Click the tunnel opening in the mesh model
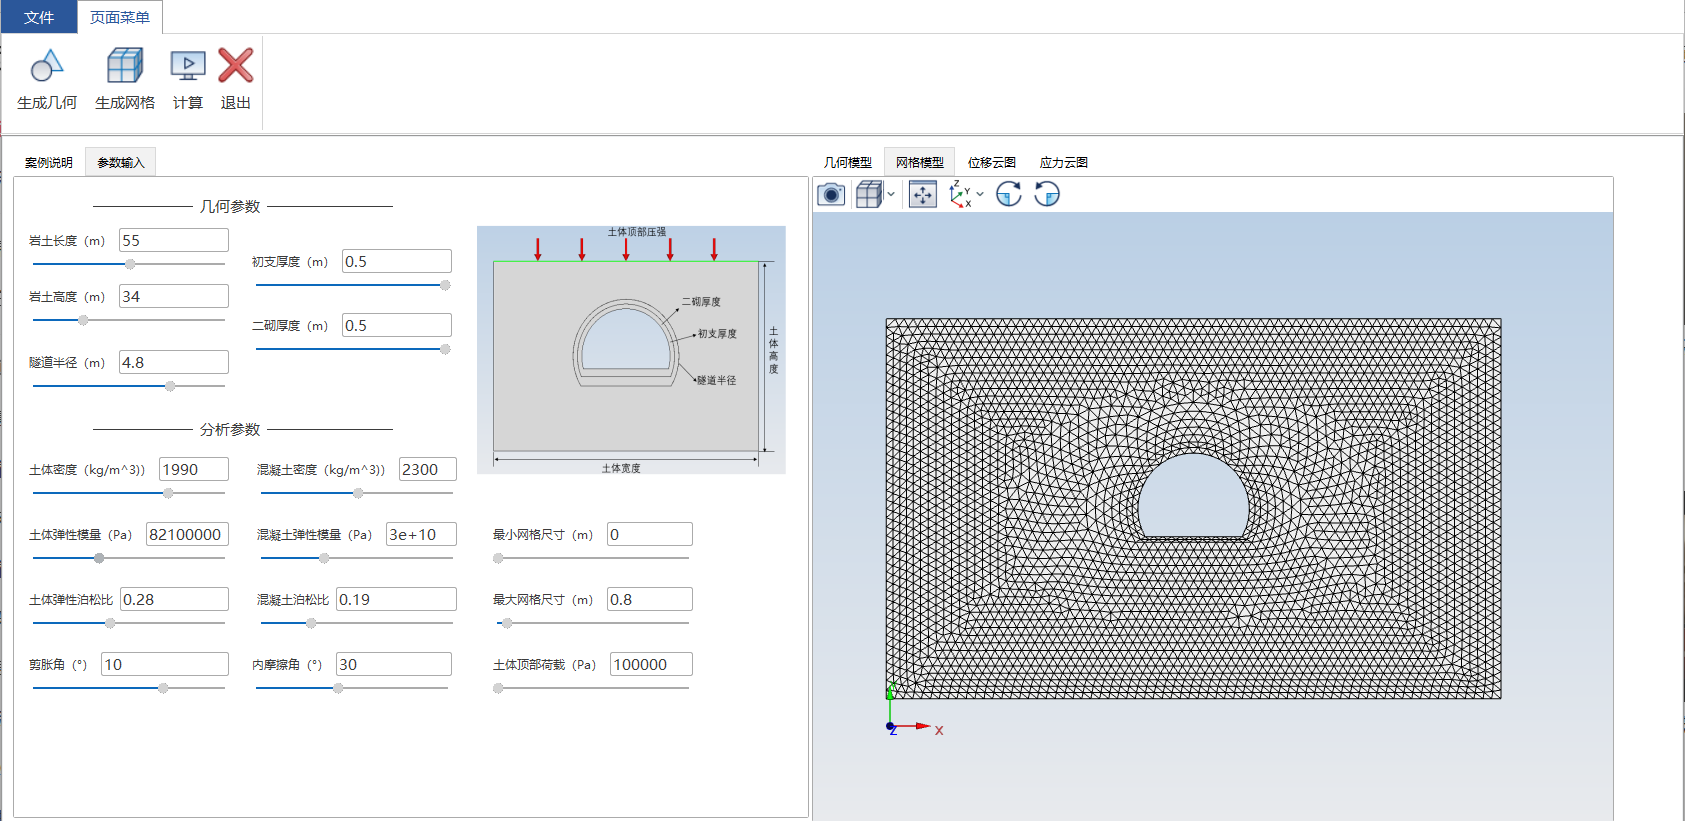 1194,498
